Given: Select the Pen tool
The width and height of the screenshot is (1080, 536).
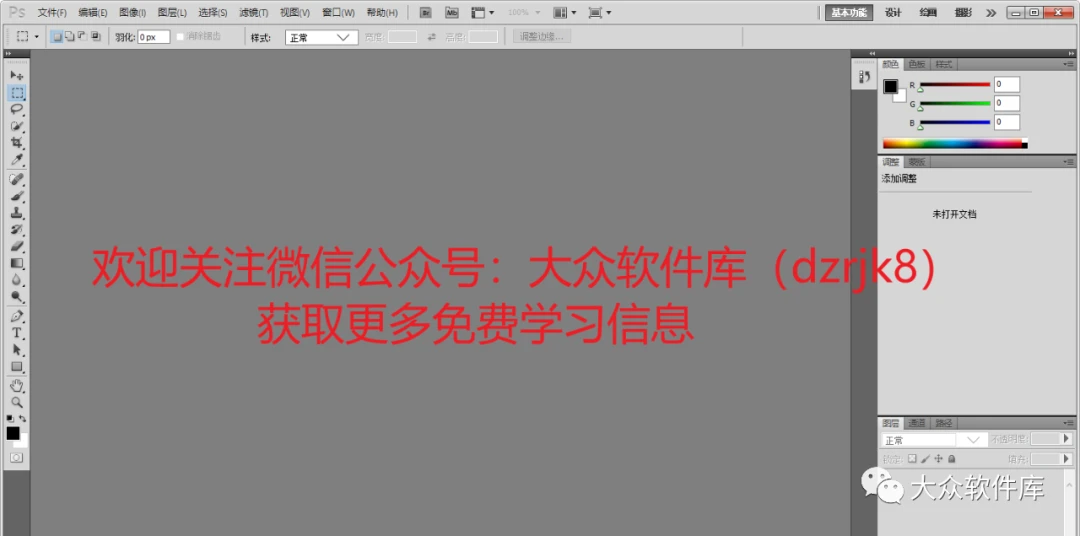Looking at the screenshot, I should coord(17,316).
